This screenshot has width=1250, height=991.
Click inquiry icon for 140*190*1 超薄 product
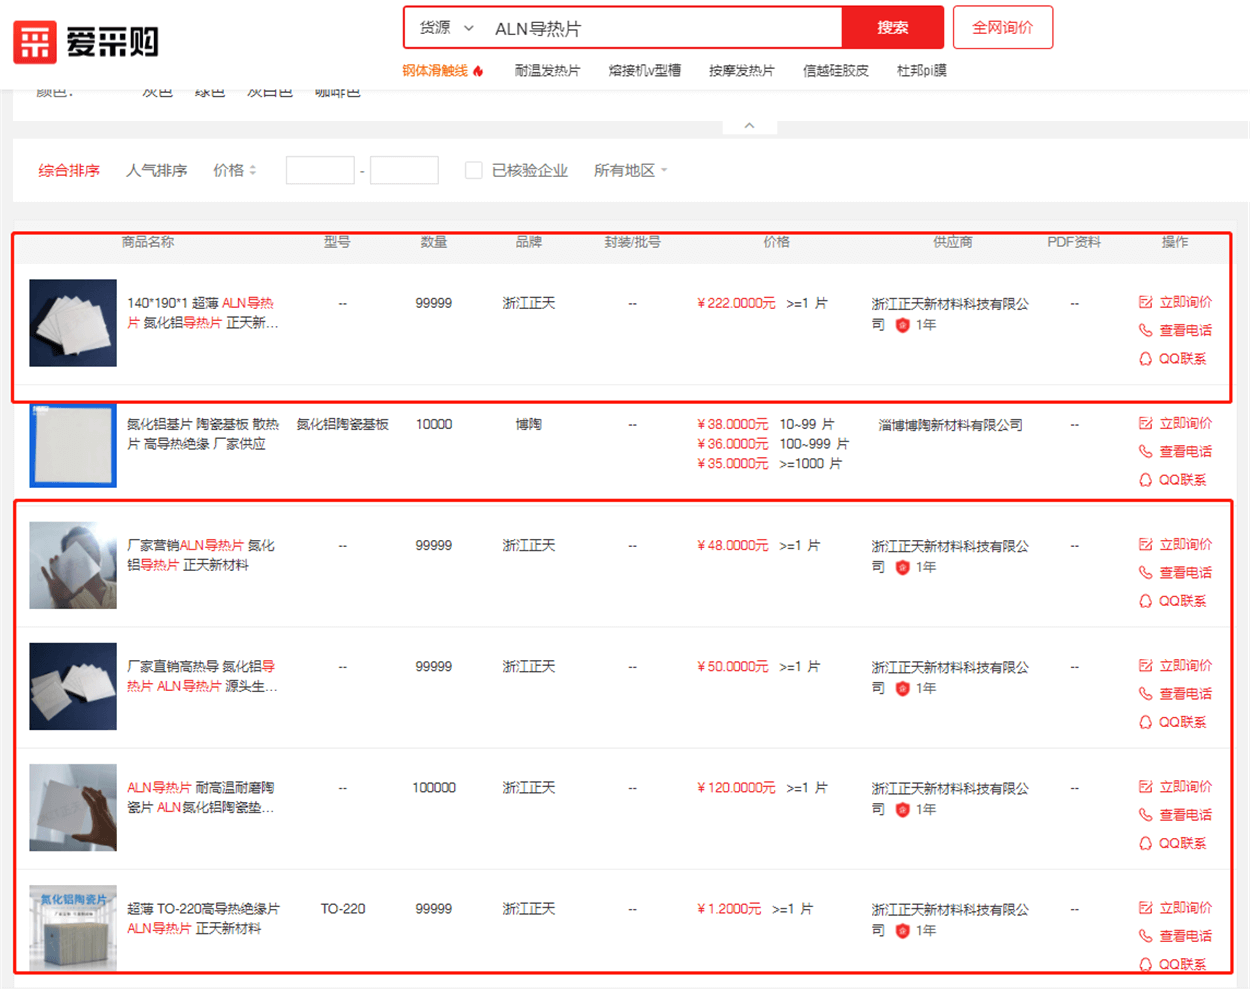(1145, 302)
